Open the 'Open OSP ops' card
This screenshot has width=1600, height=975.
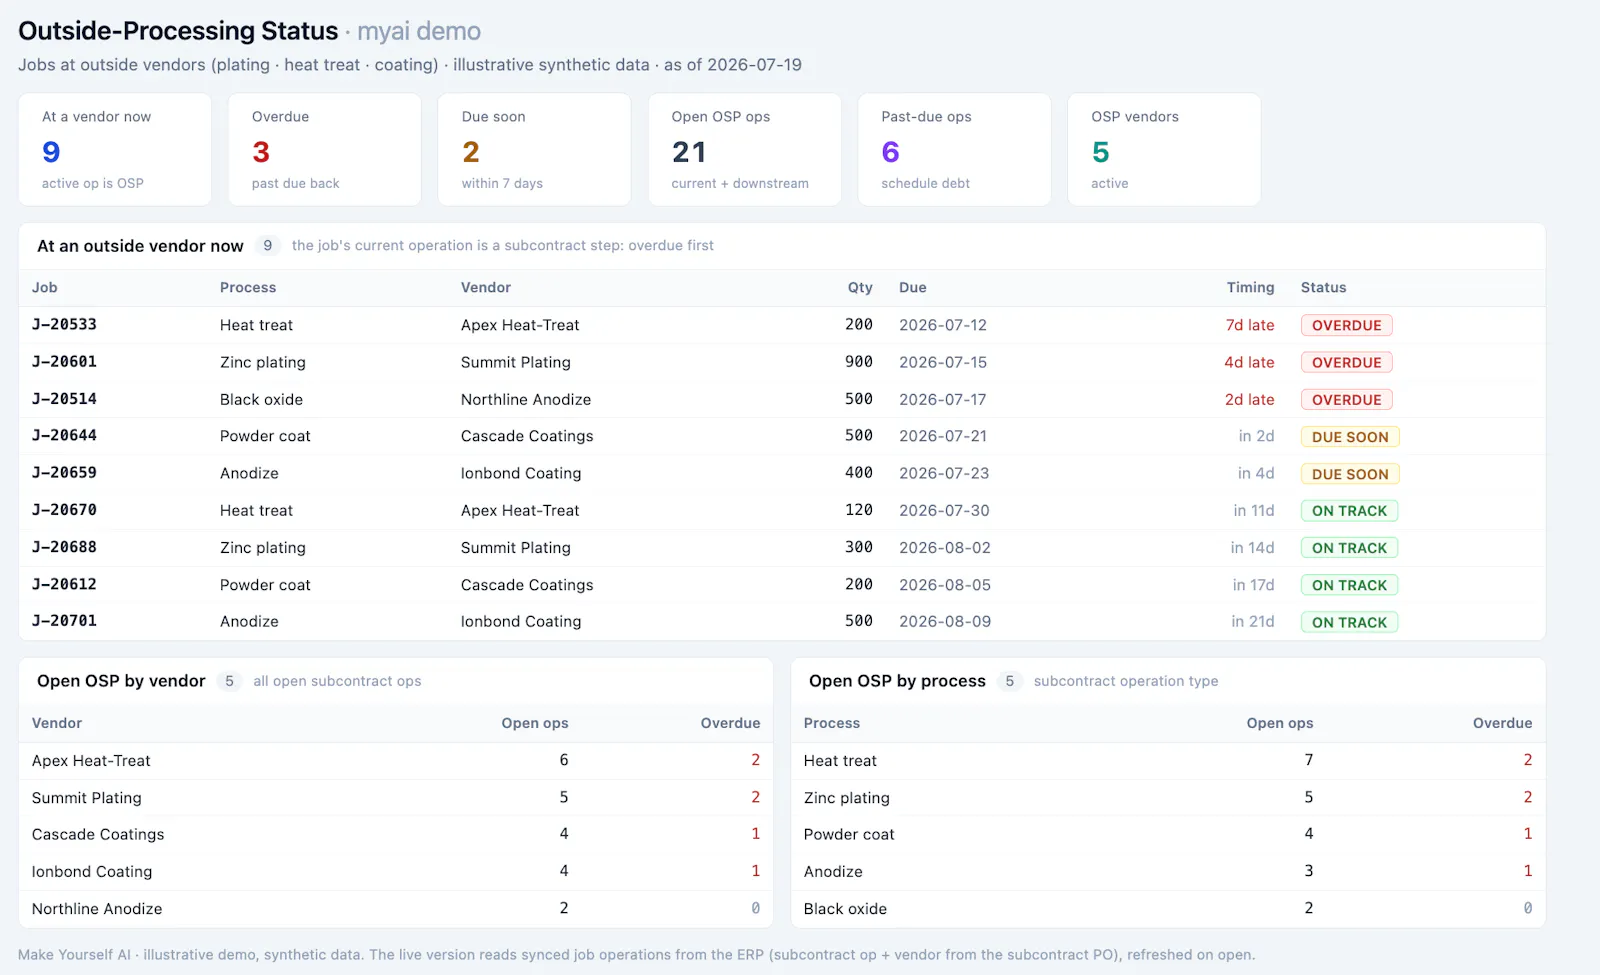(745, 150)
